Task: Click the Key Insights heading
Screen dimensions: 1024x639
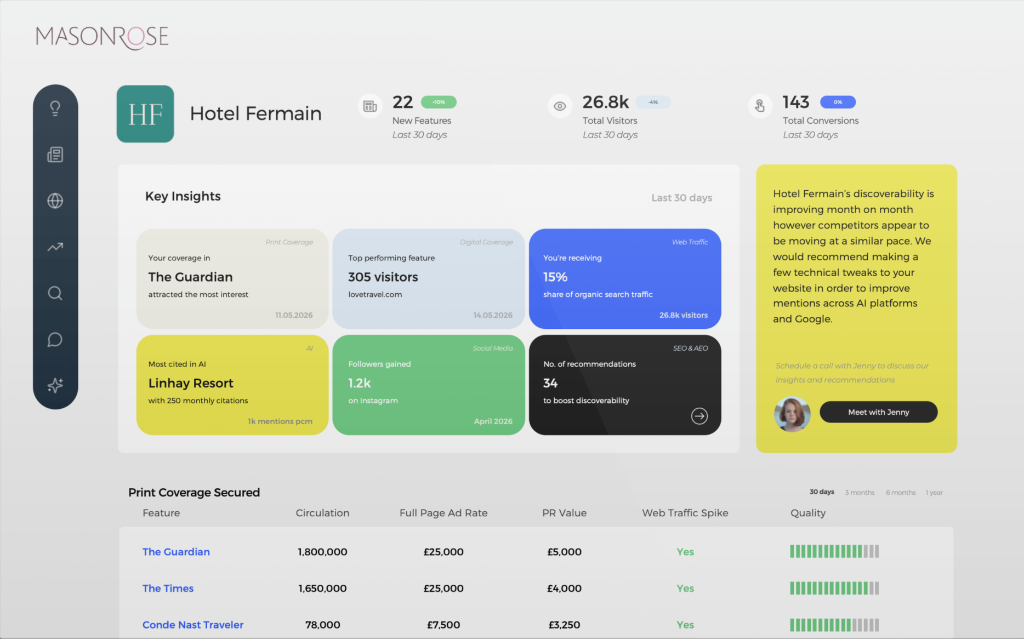Action: coord(183,196)
